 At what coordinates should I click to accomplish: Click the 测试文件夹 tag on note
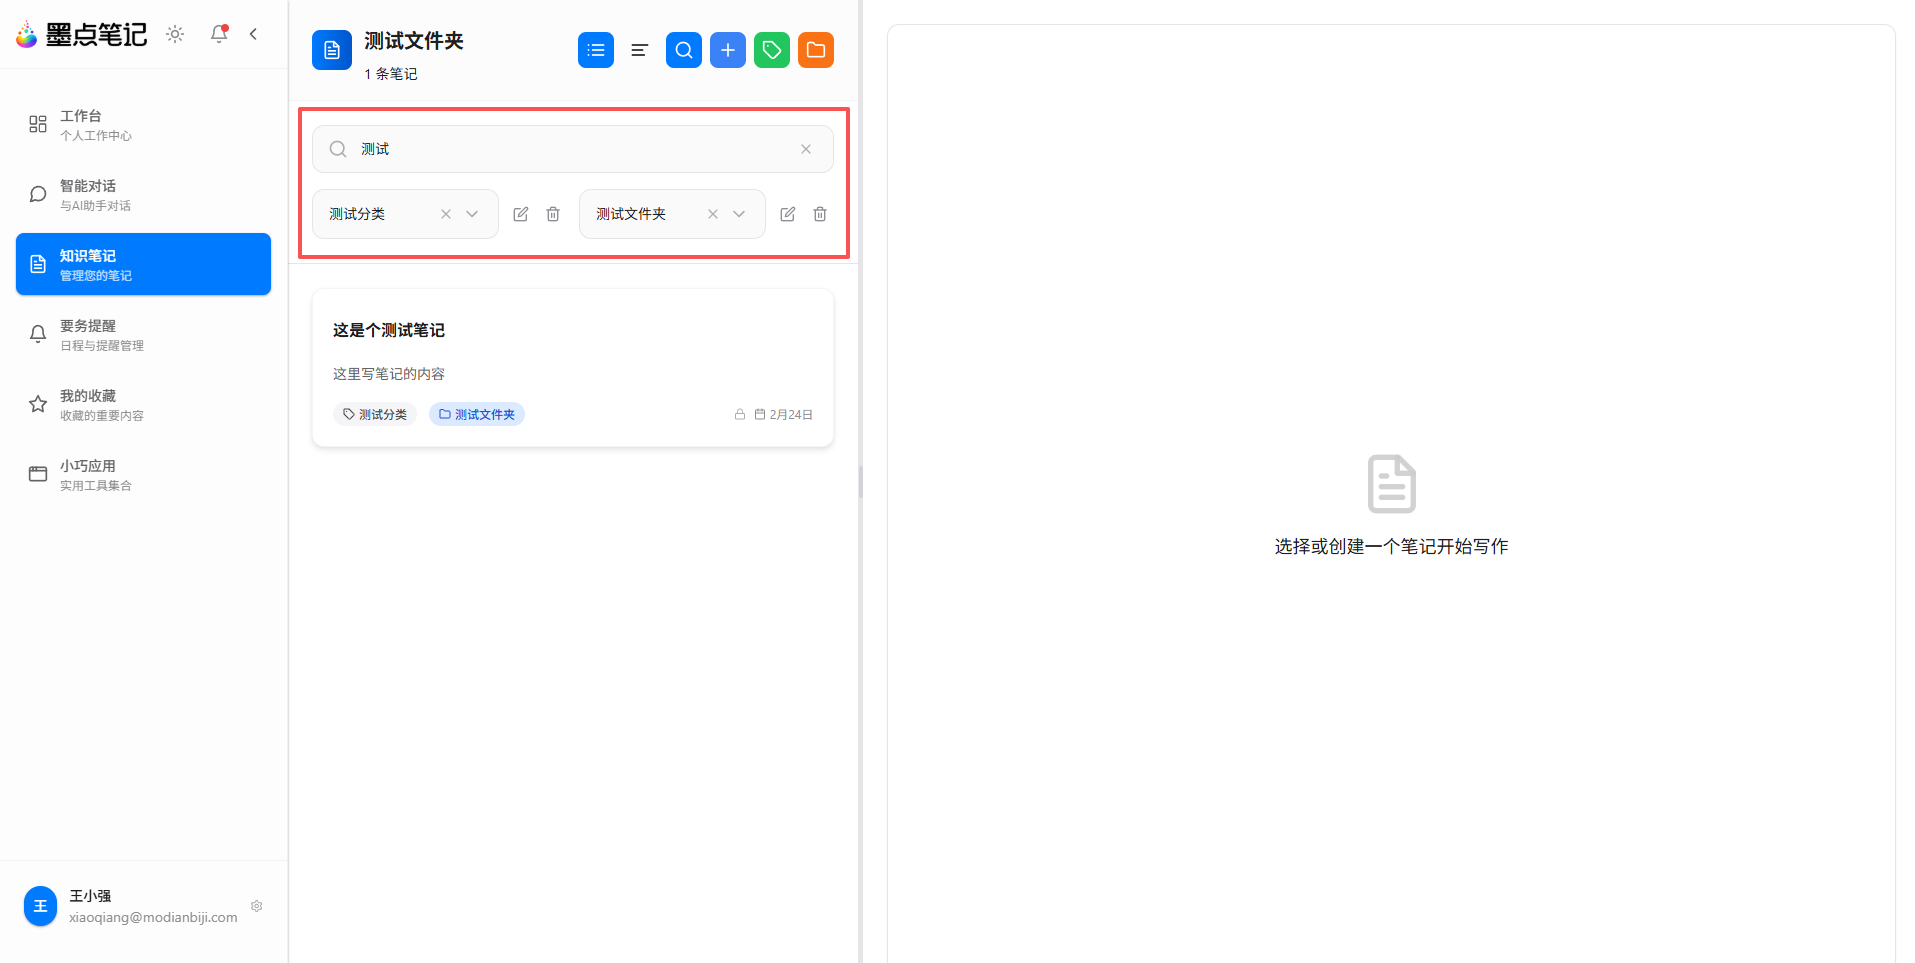point(477,414)
